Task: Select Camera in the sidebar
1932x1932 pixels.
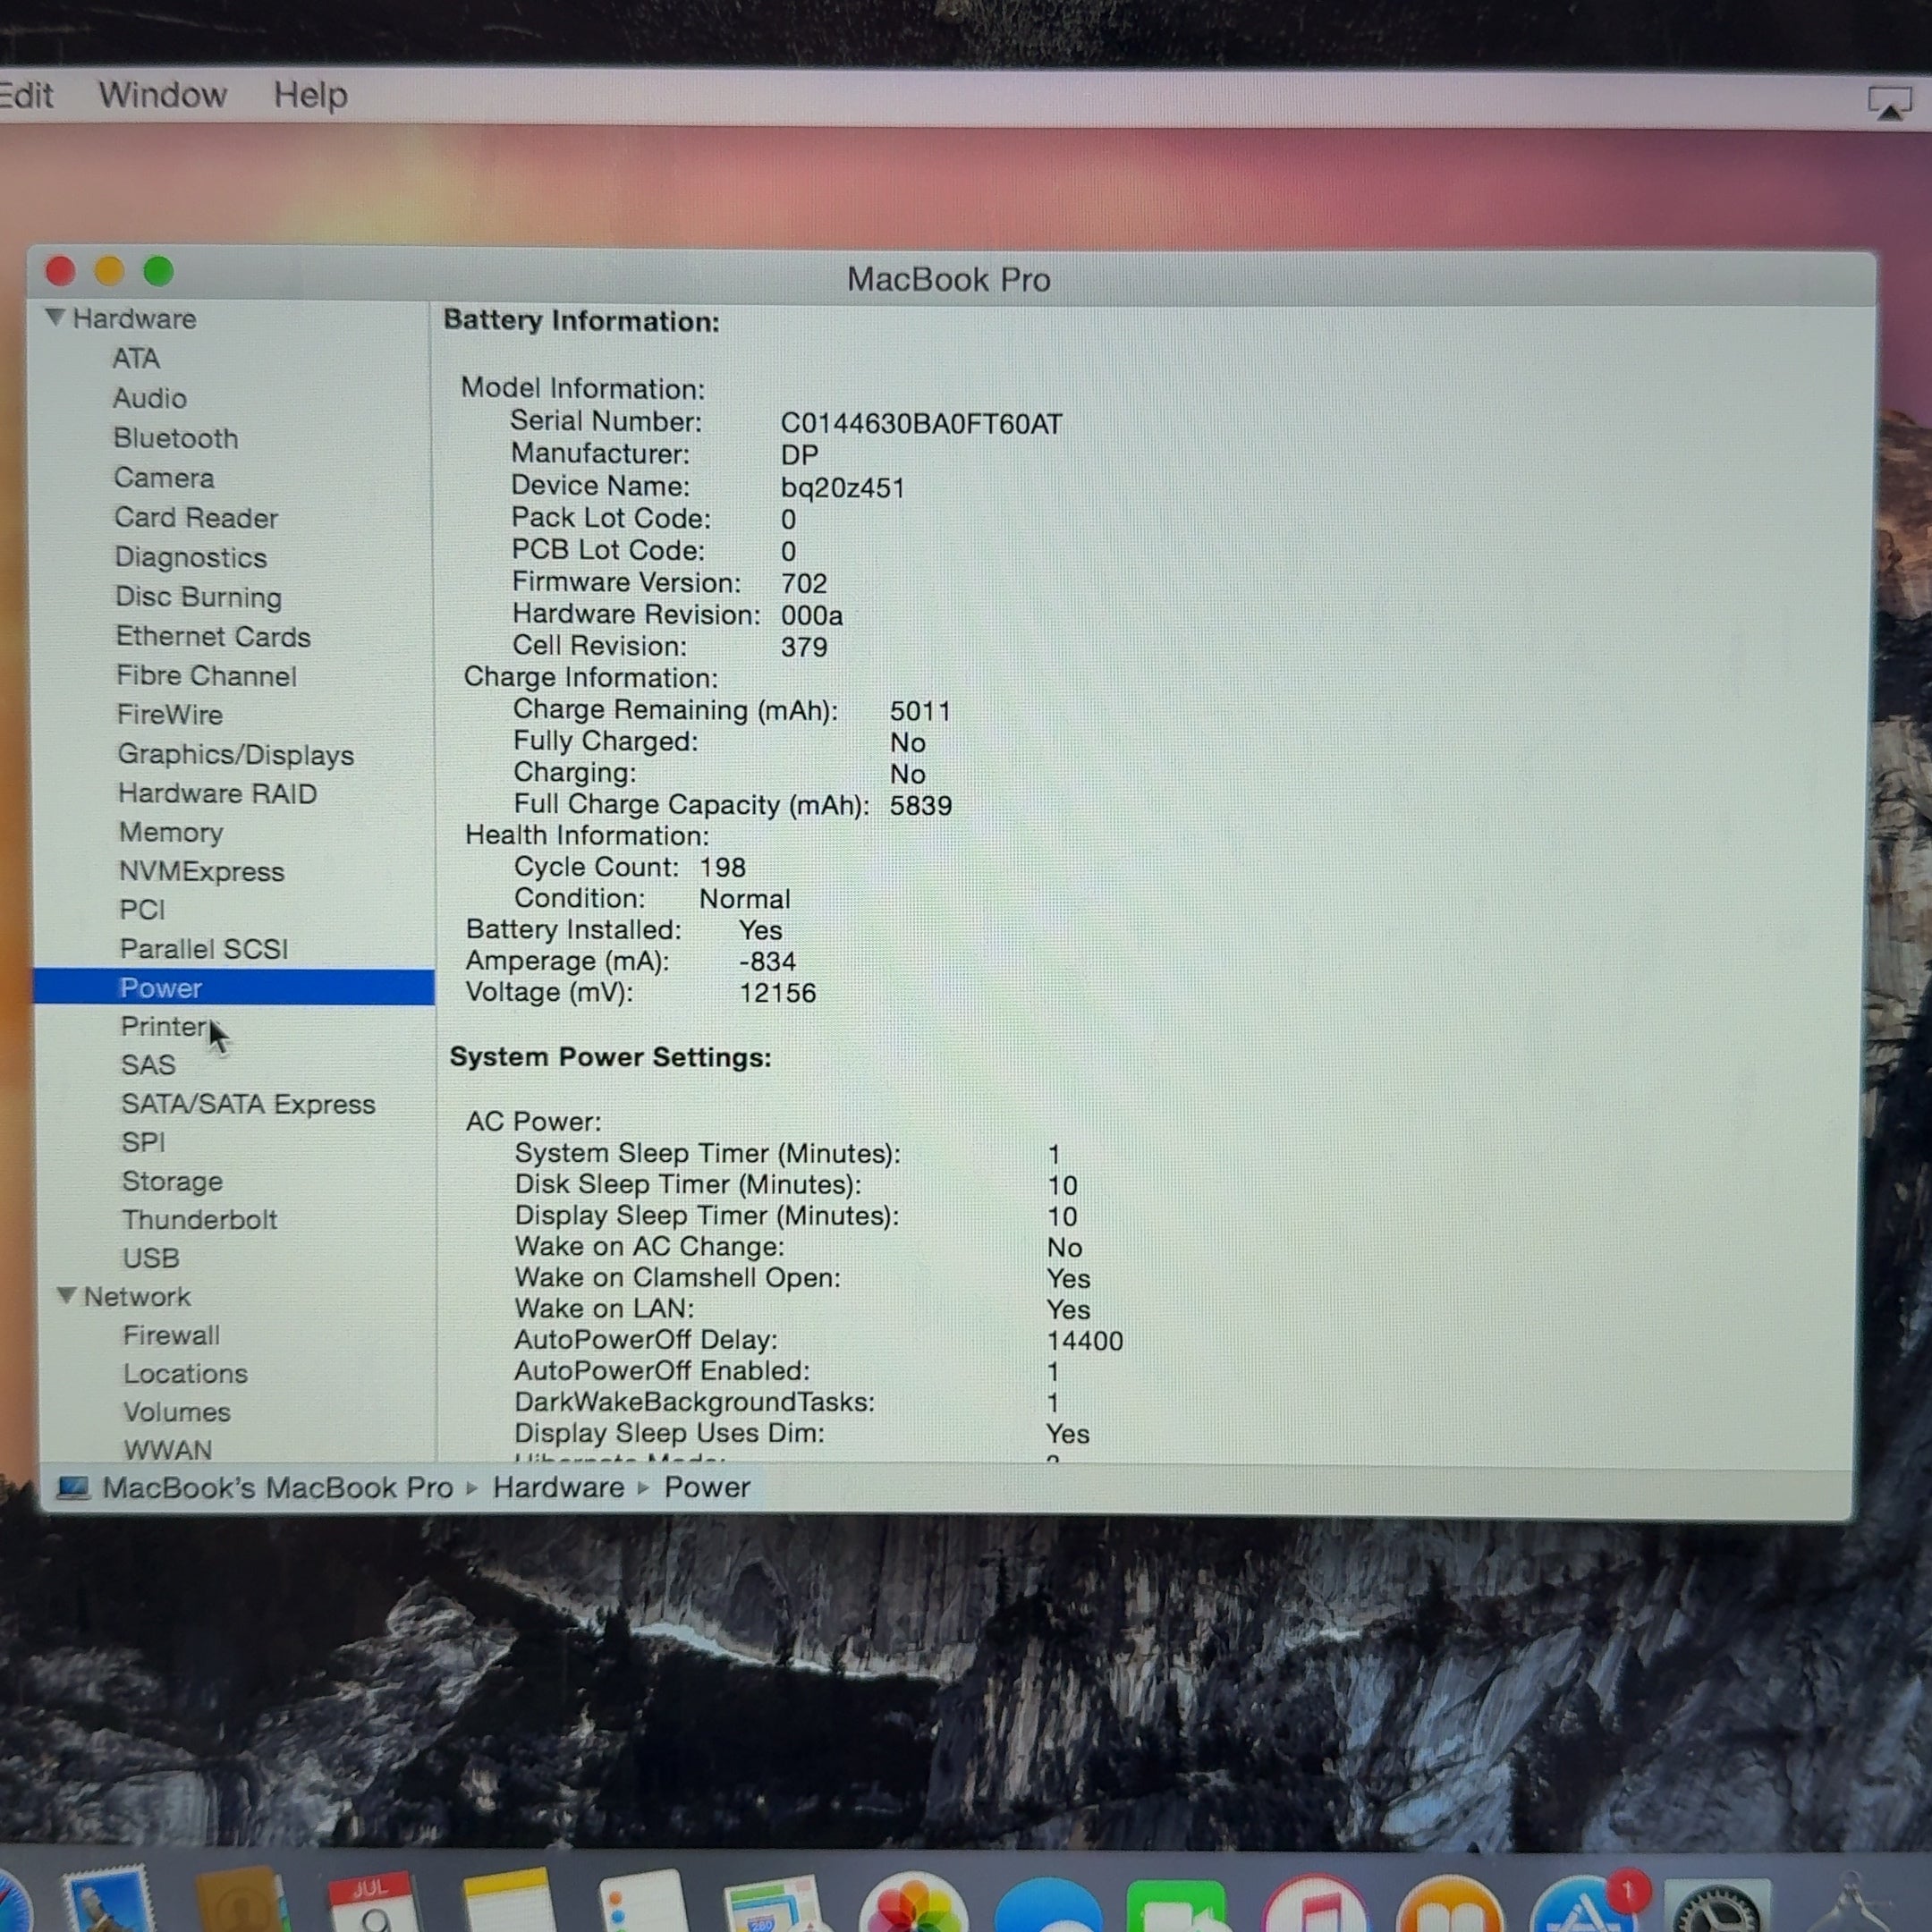Action: click(x=164, y=478)
